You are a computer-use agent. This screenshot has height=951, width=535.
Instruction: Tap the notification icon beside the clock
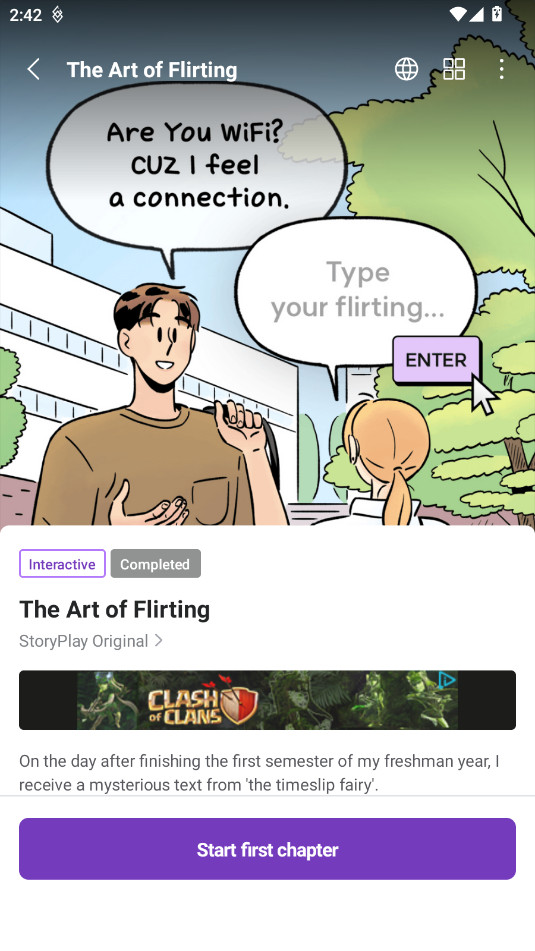tap(57, 15)
